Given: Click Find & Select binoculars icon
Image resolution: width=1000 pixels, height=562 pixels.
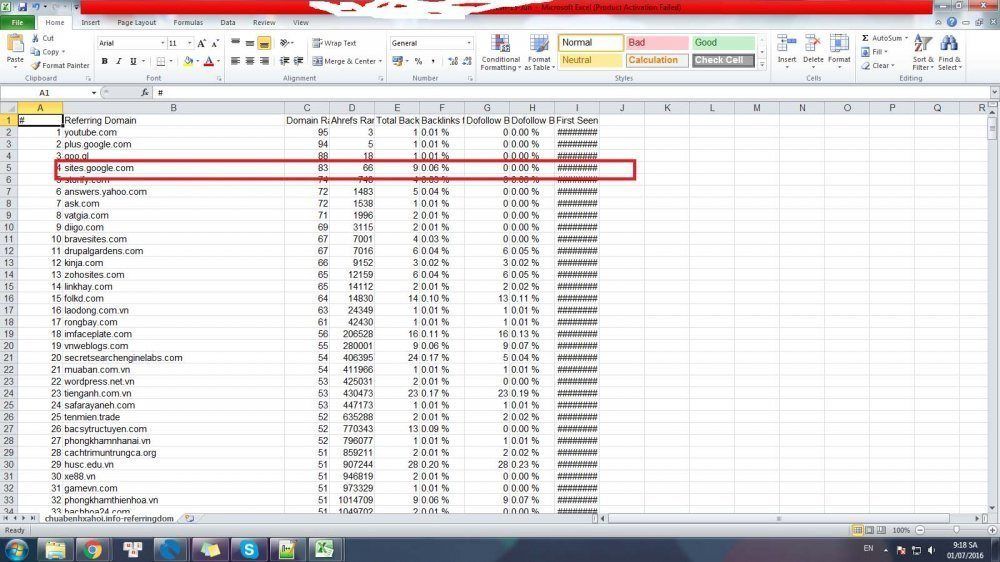Looking at the screenshot, I should point(949,44).
